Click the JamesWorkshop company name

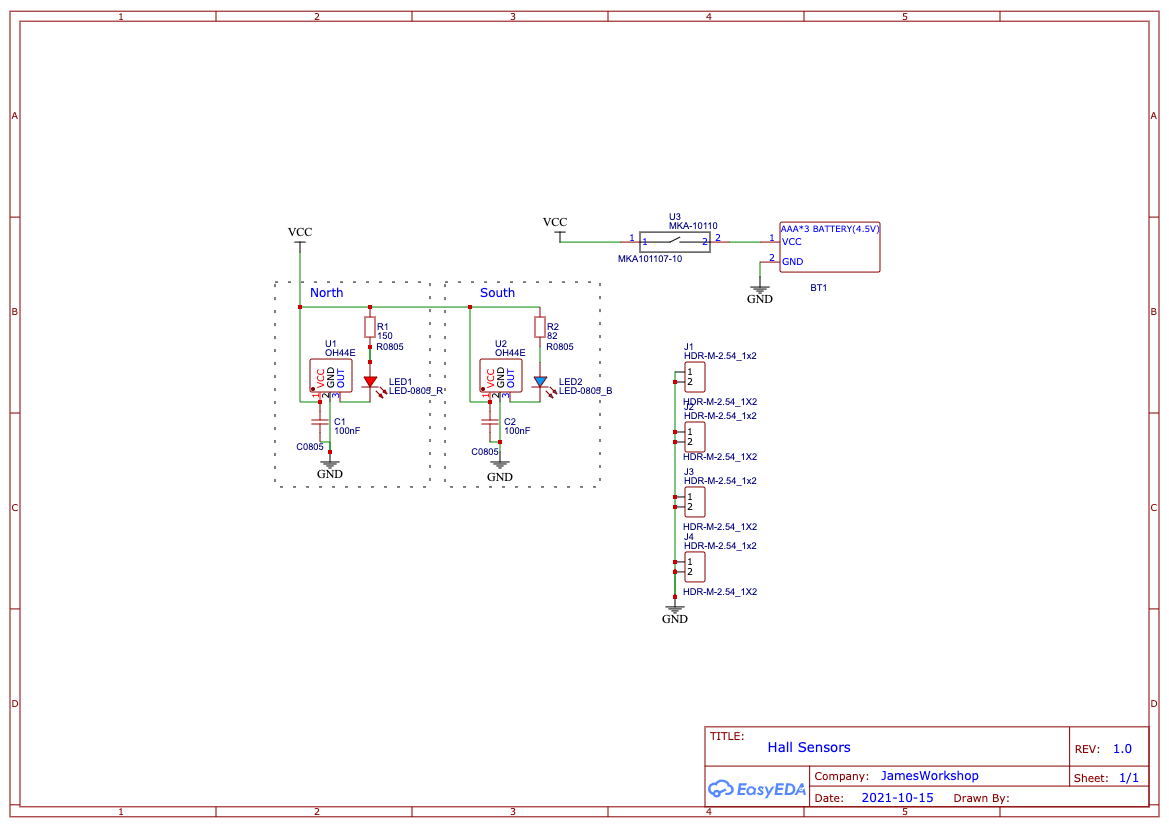point(930,775)
